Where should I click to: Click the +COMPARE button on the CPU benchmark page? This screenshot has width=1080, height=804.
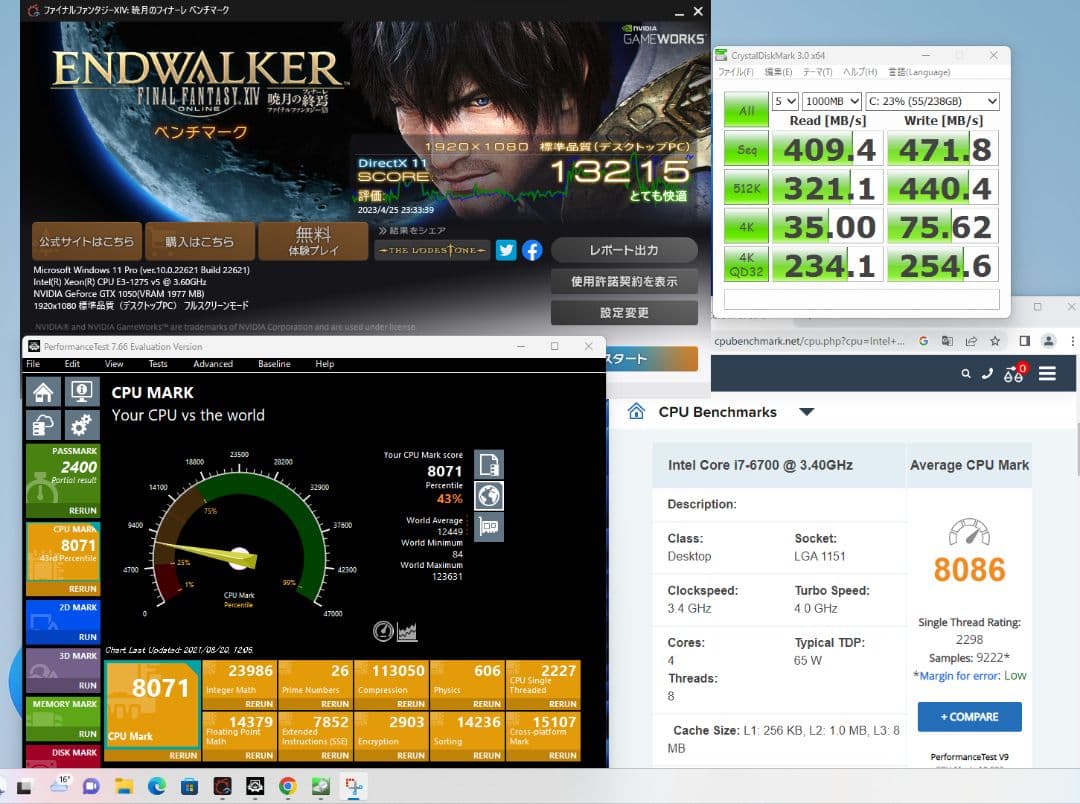tap(968, 716)
